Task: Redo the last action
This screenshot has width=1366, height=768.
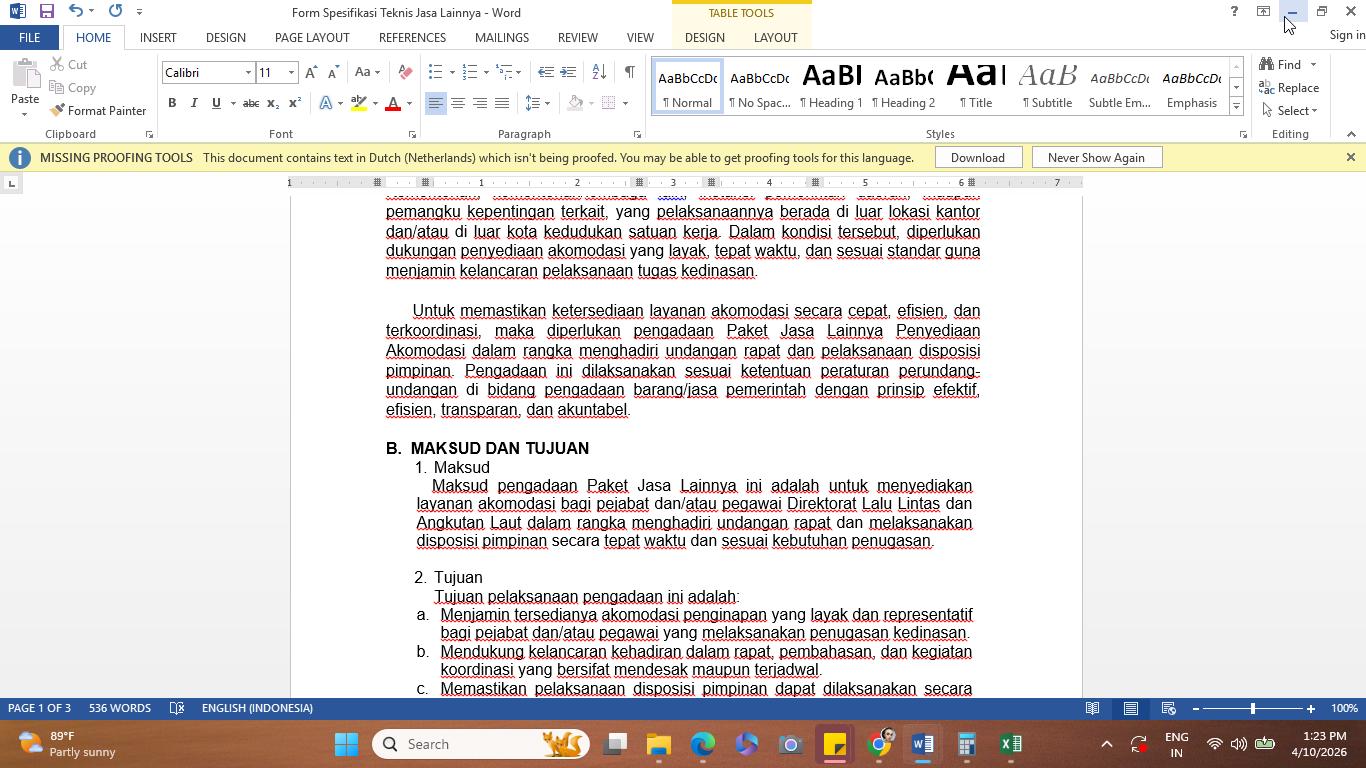Action: 115,11
